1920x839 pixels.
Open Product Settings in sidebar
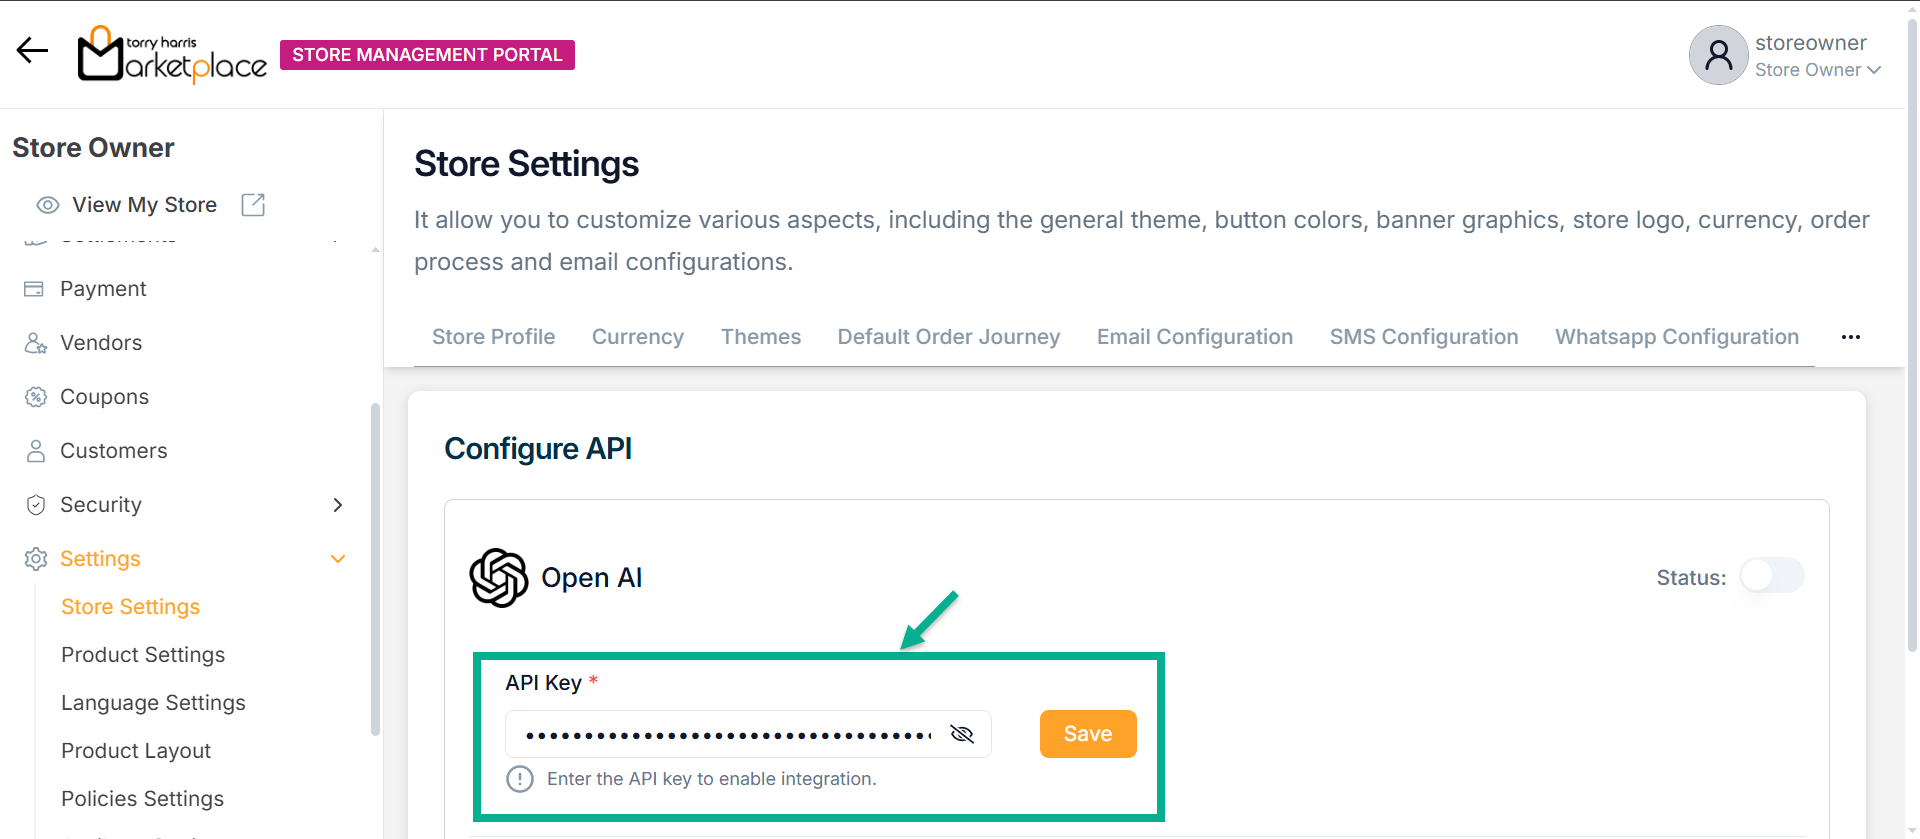pyautogui.click(x=143, y=655)
